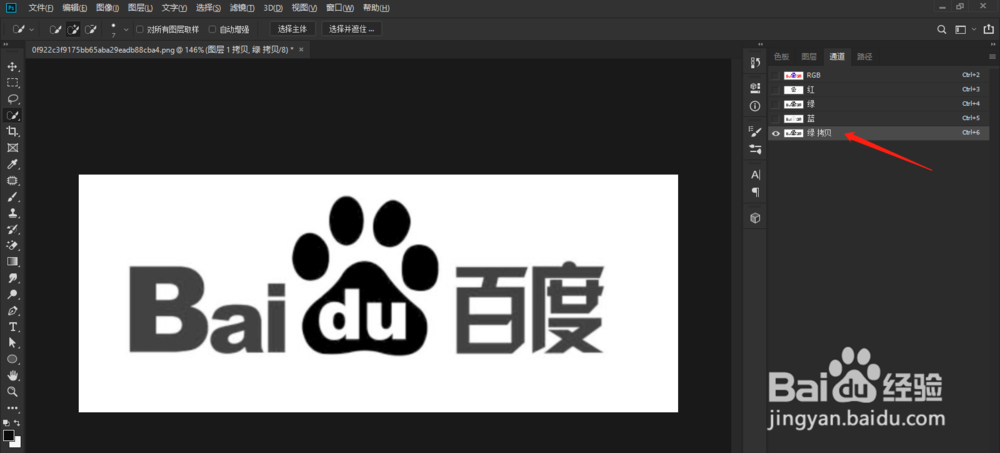Viewport: 1000px width, 453px height.
Task: Open the Paragraph panel icon
Action: (755, 192)
